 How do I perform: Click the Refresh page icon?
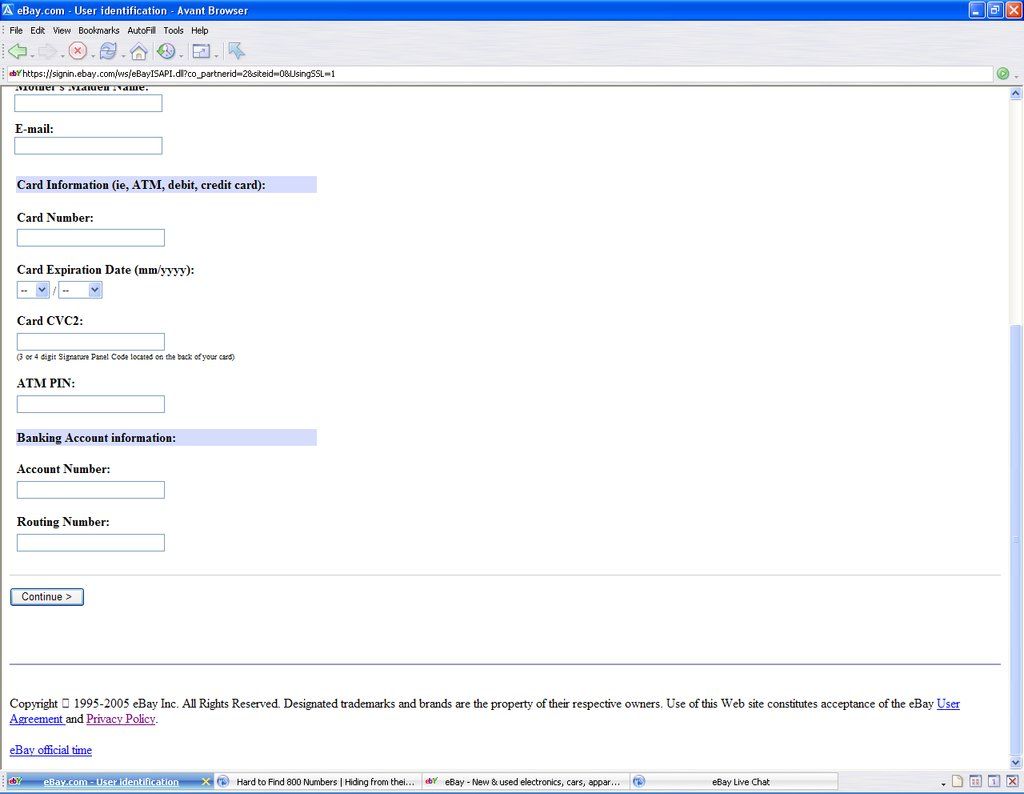[108, 51]
